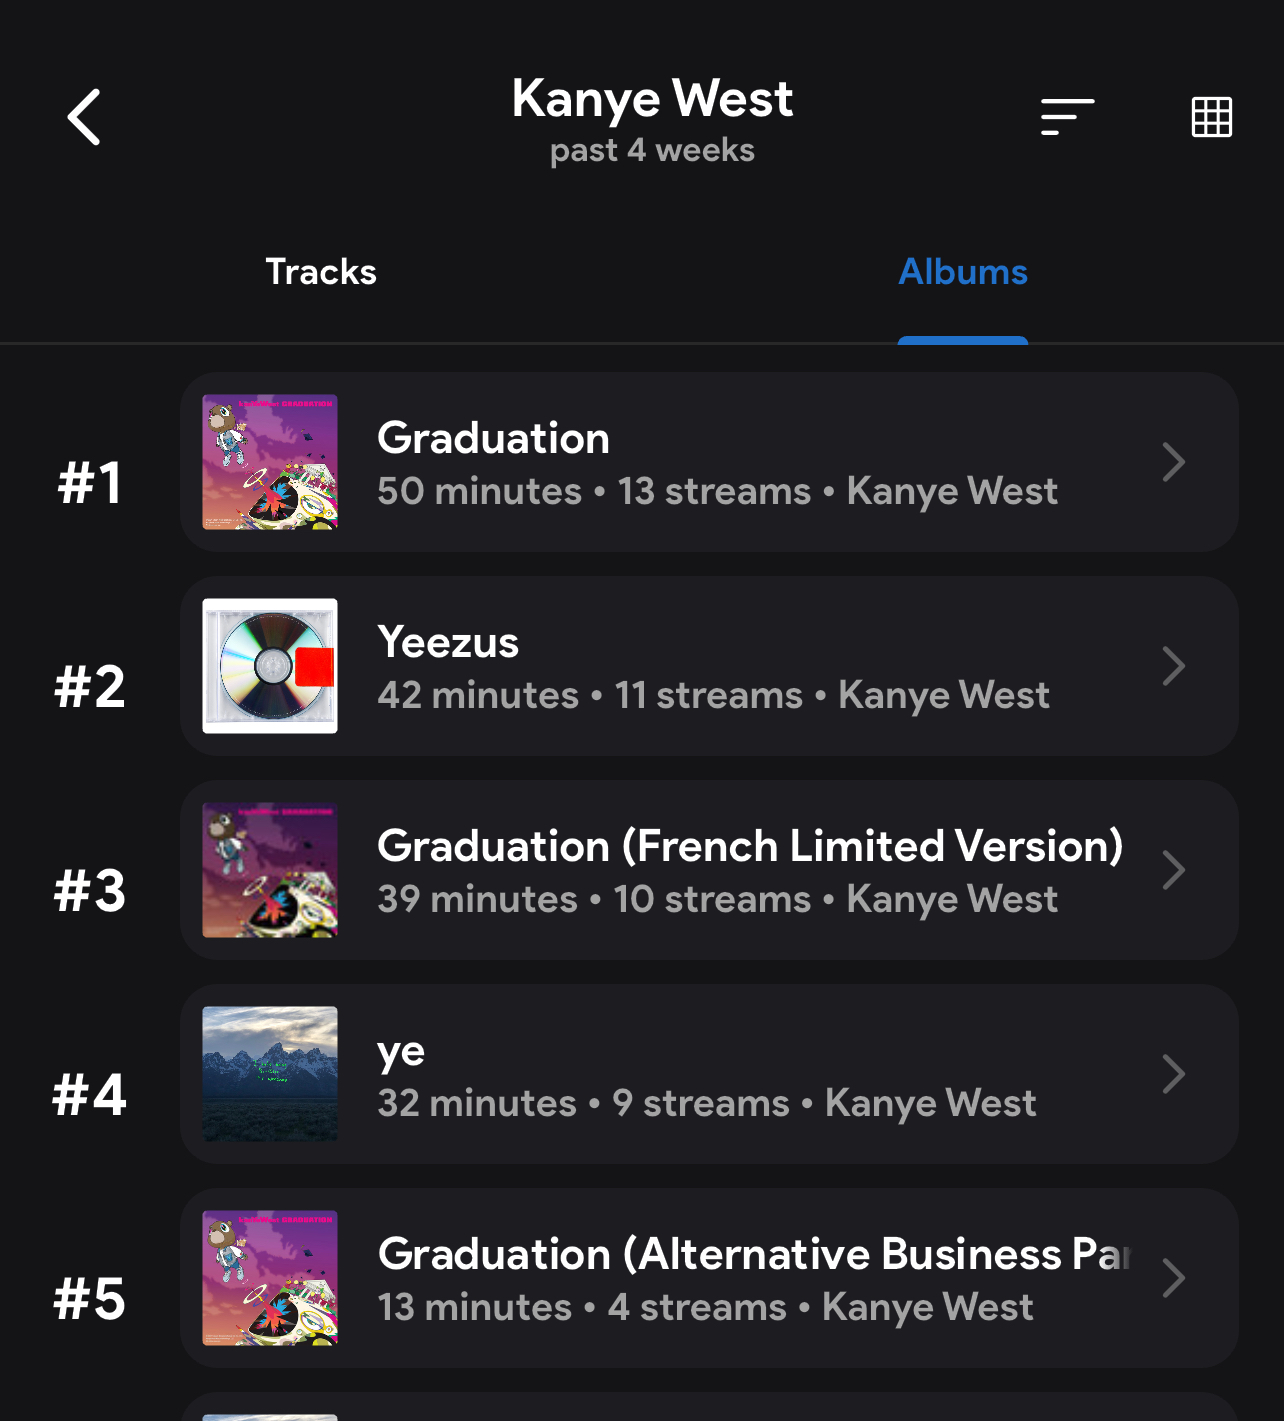Open chevron on the ye row

tap(1174, 1074)
